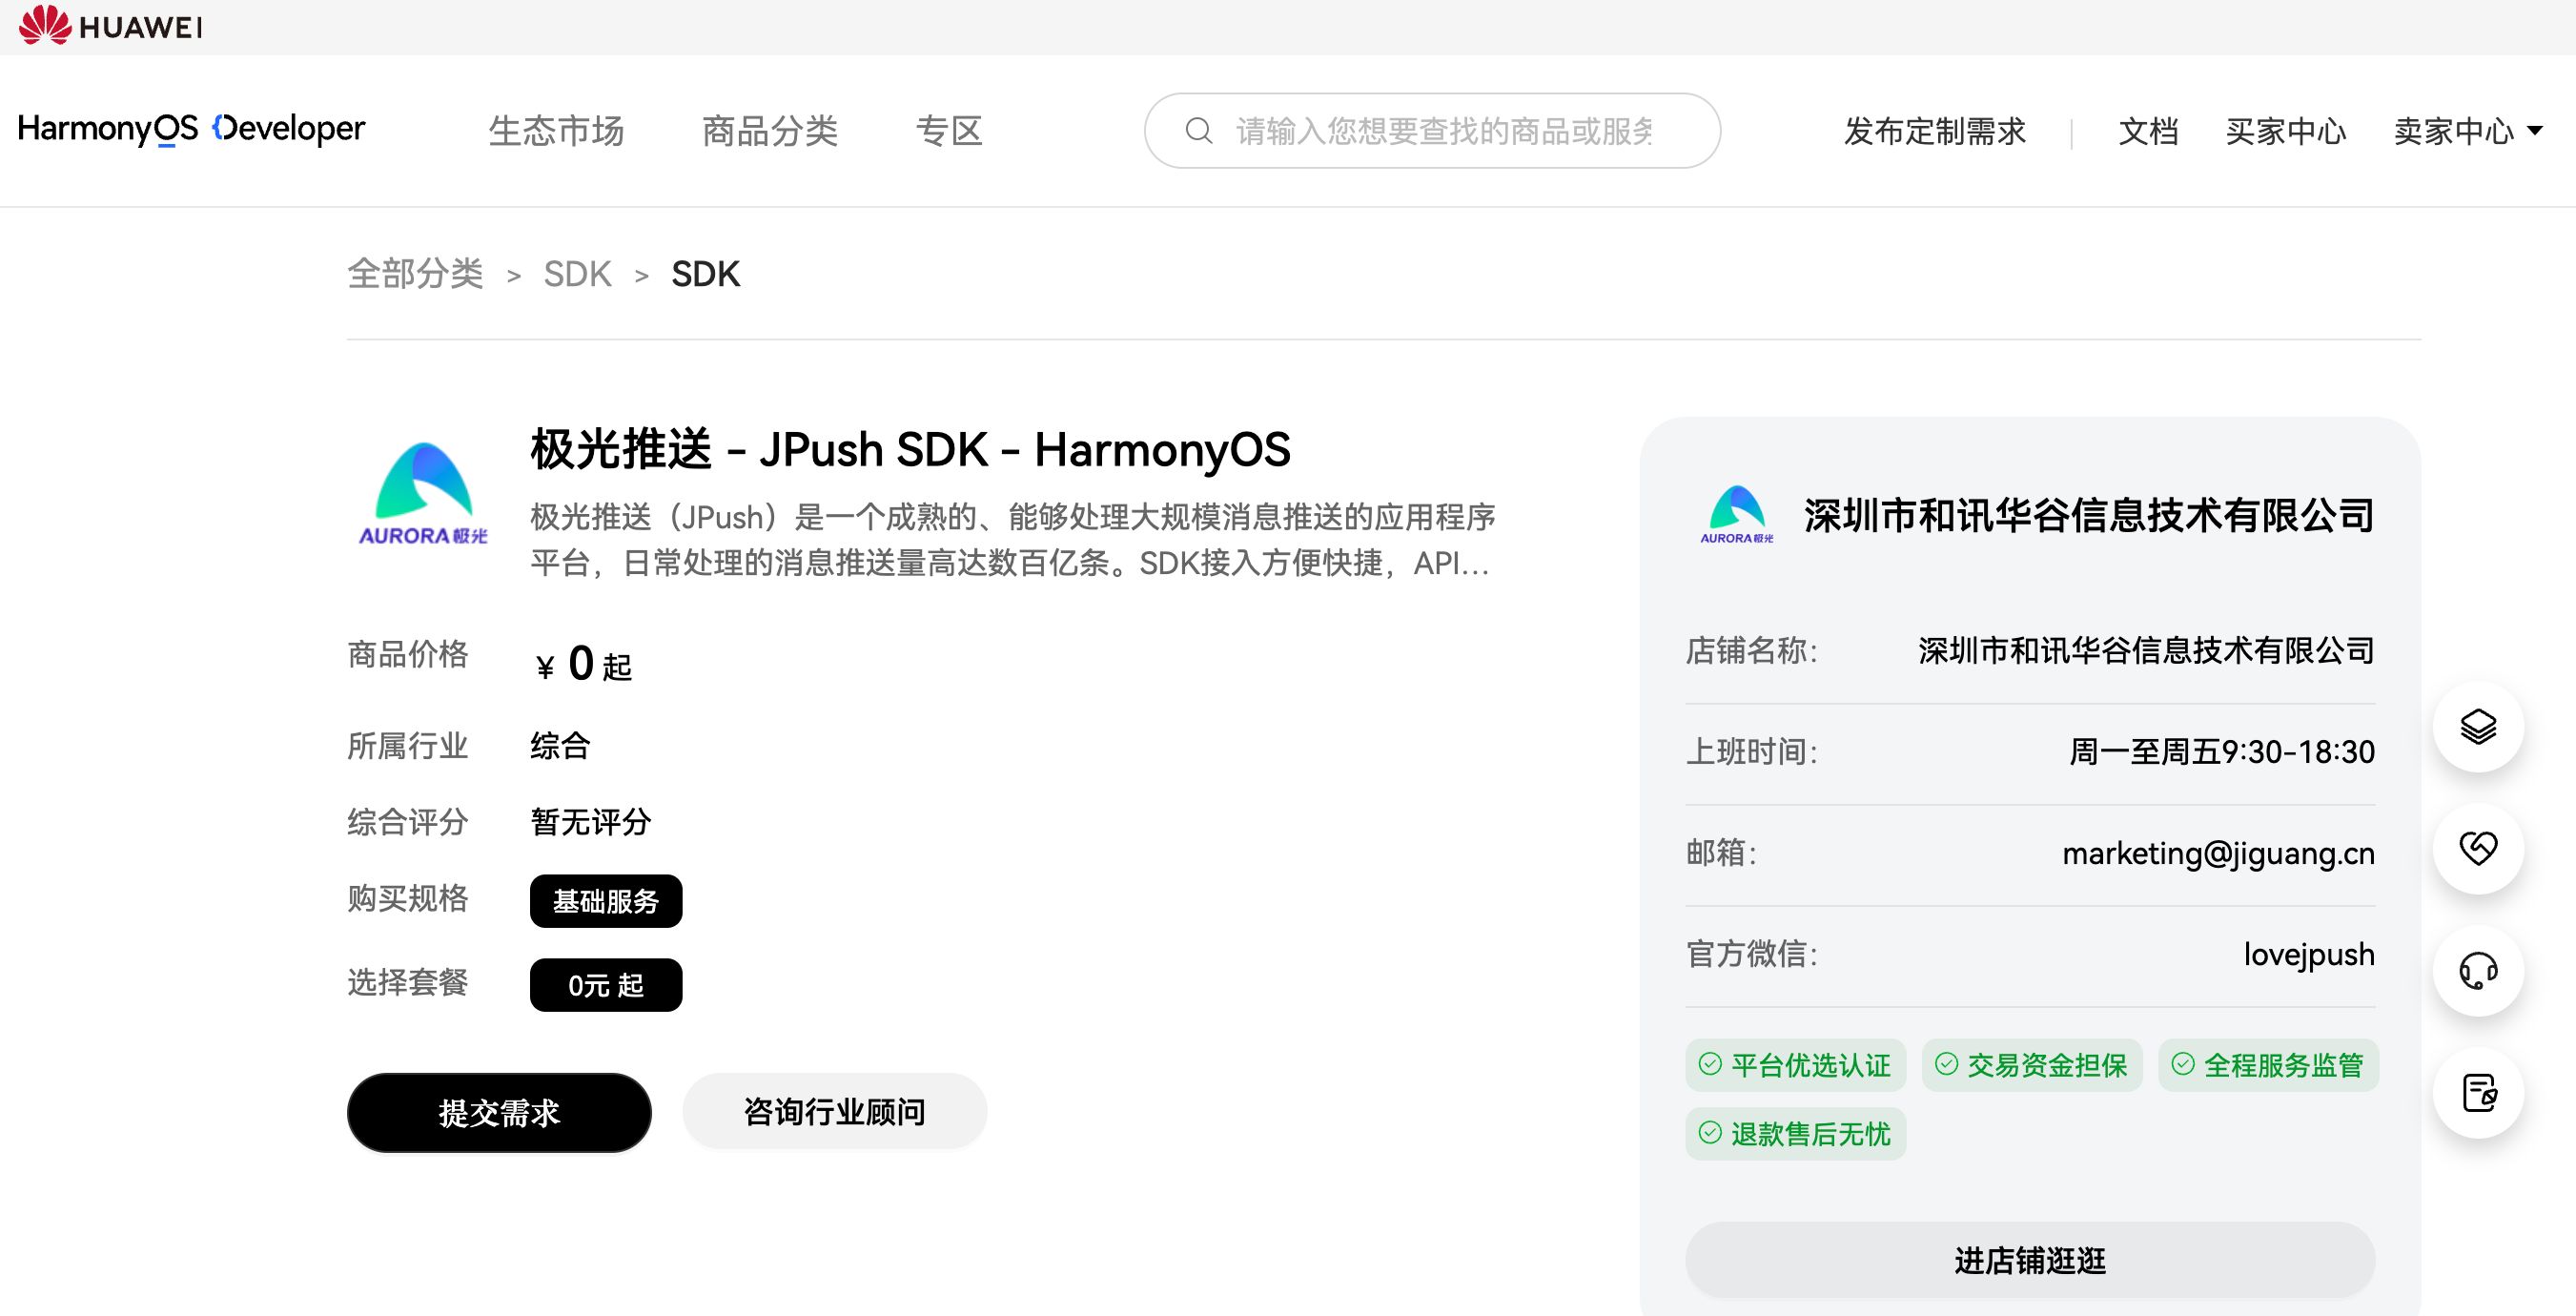The image size is (2576, 1316).
Task: Click the 咨询行业顾问 button
Action: coord(834,1112)
